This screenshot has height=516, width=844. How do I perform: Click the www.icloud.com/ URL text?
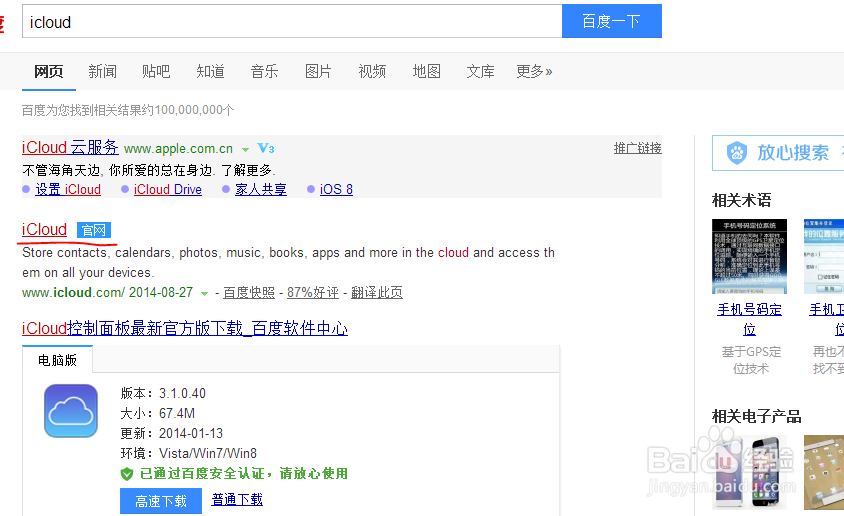[x=73, y=293]
